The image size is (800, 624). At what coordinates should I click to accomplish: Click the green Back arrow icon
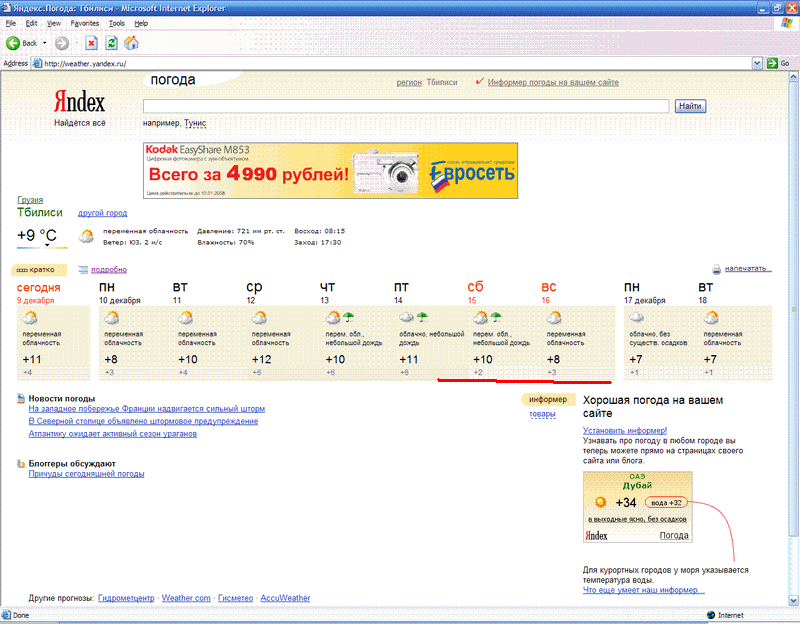13,43
